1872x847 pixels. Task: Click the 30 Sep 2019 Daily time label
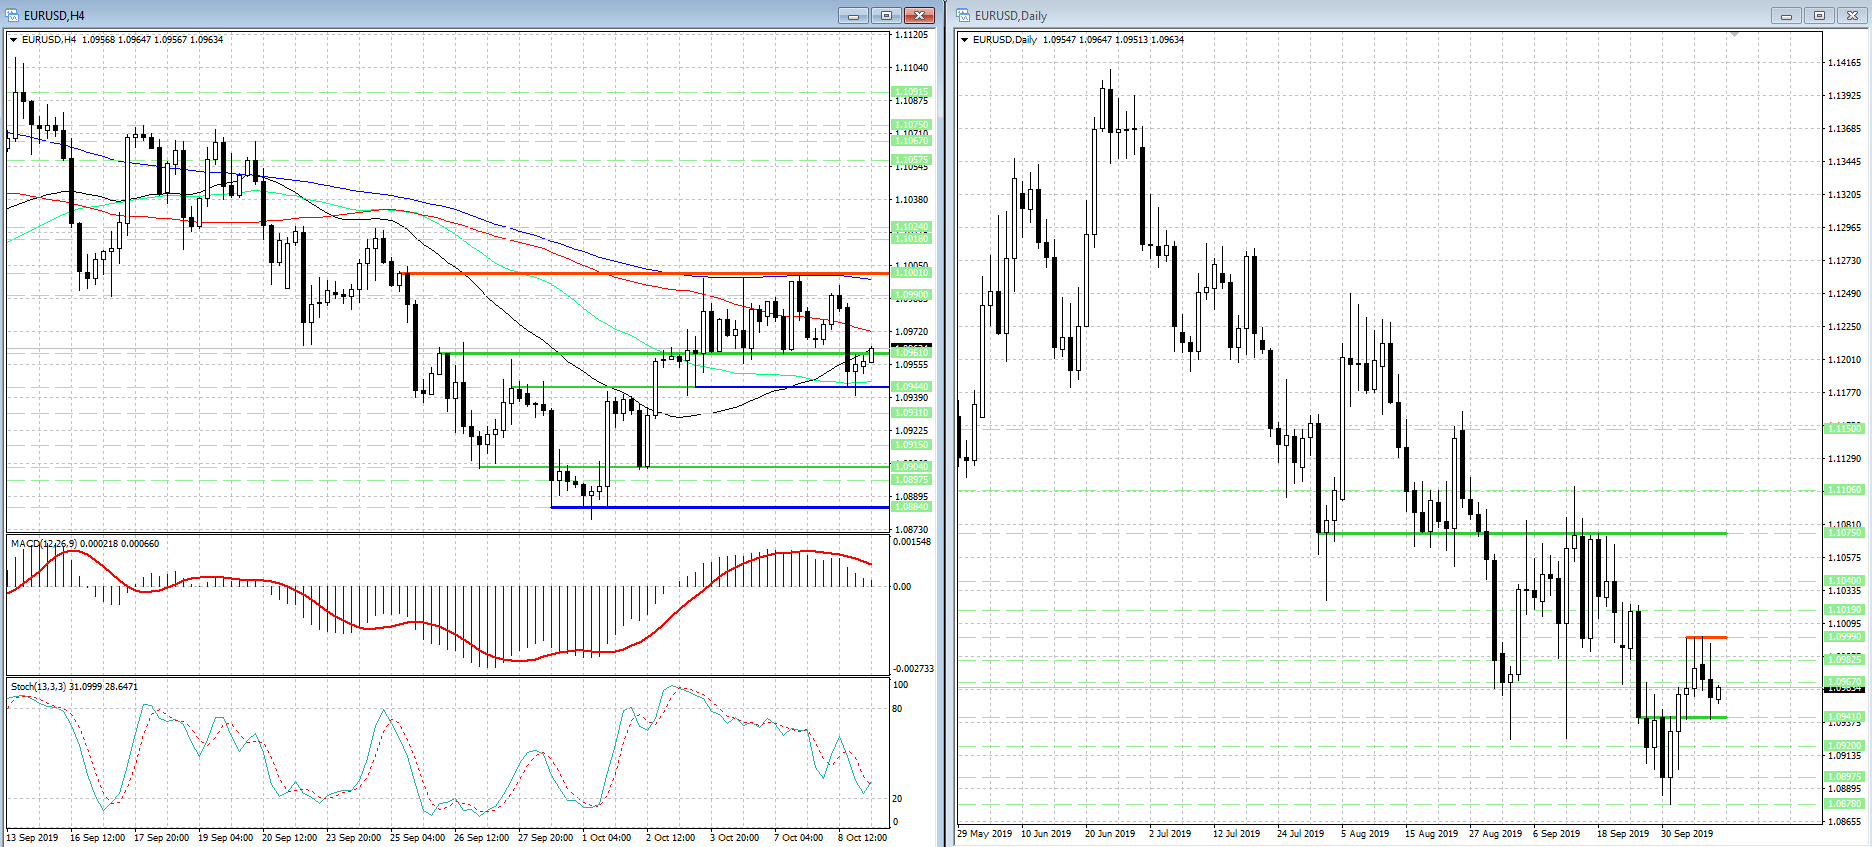1687,834
